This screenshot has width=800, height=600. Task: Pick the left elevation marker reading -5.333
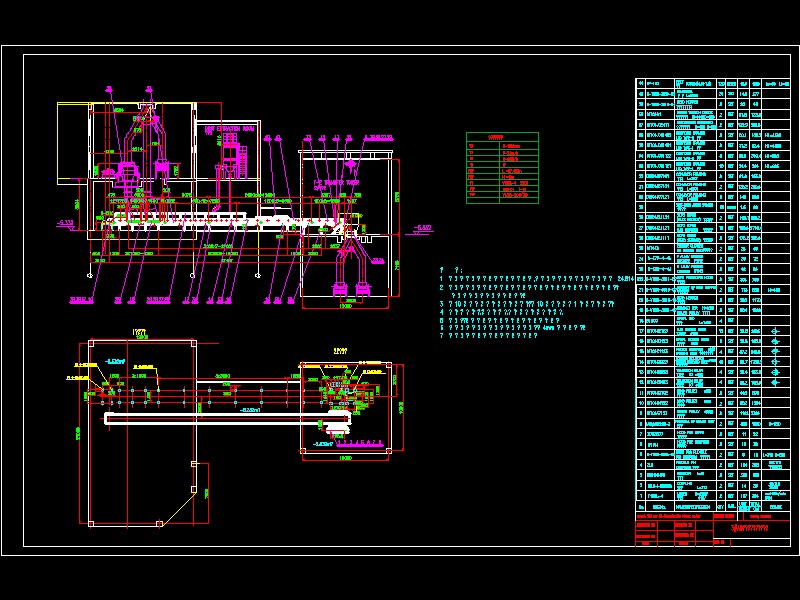66,223
